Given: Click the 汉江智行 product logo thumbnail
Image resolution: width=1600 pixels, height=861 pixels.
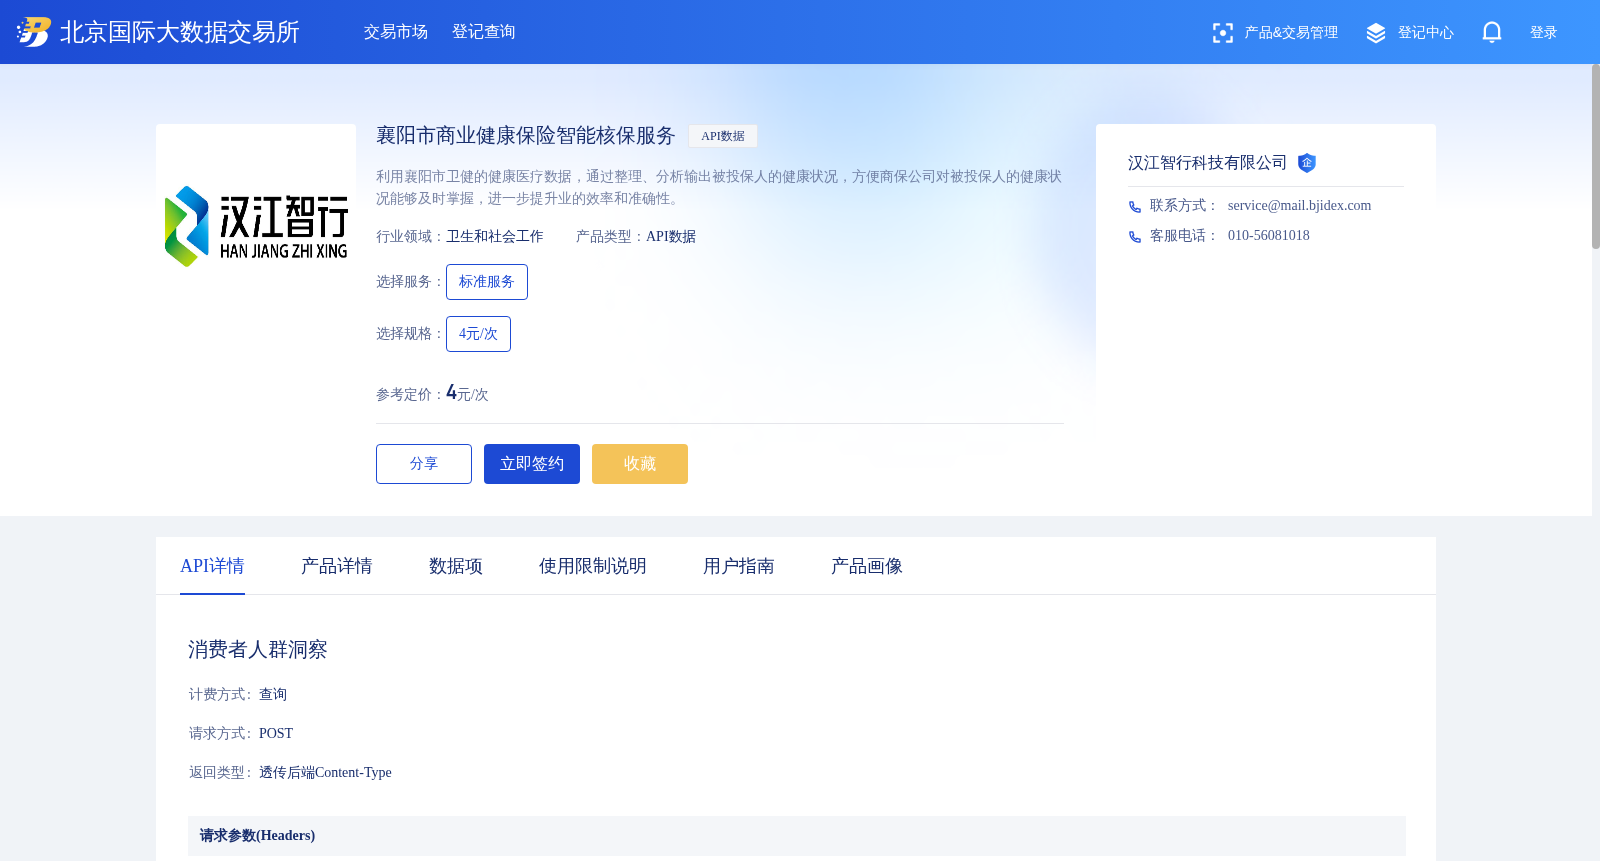Looking at the screenshot, I should coord(256,224).
